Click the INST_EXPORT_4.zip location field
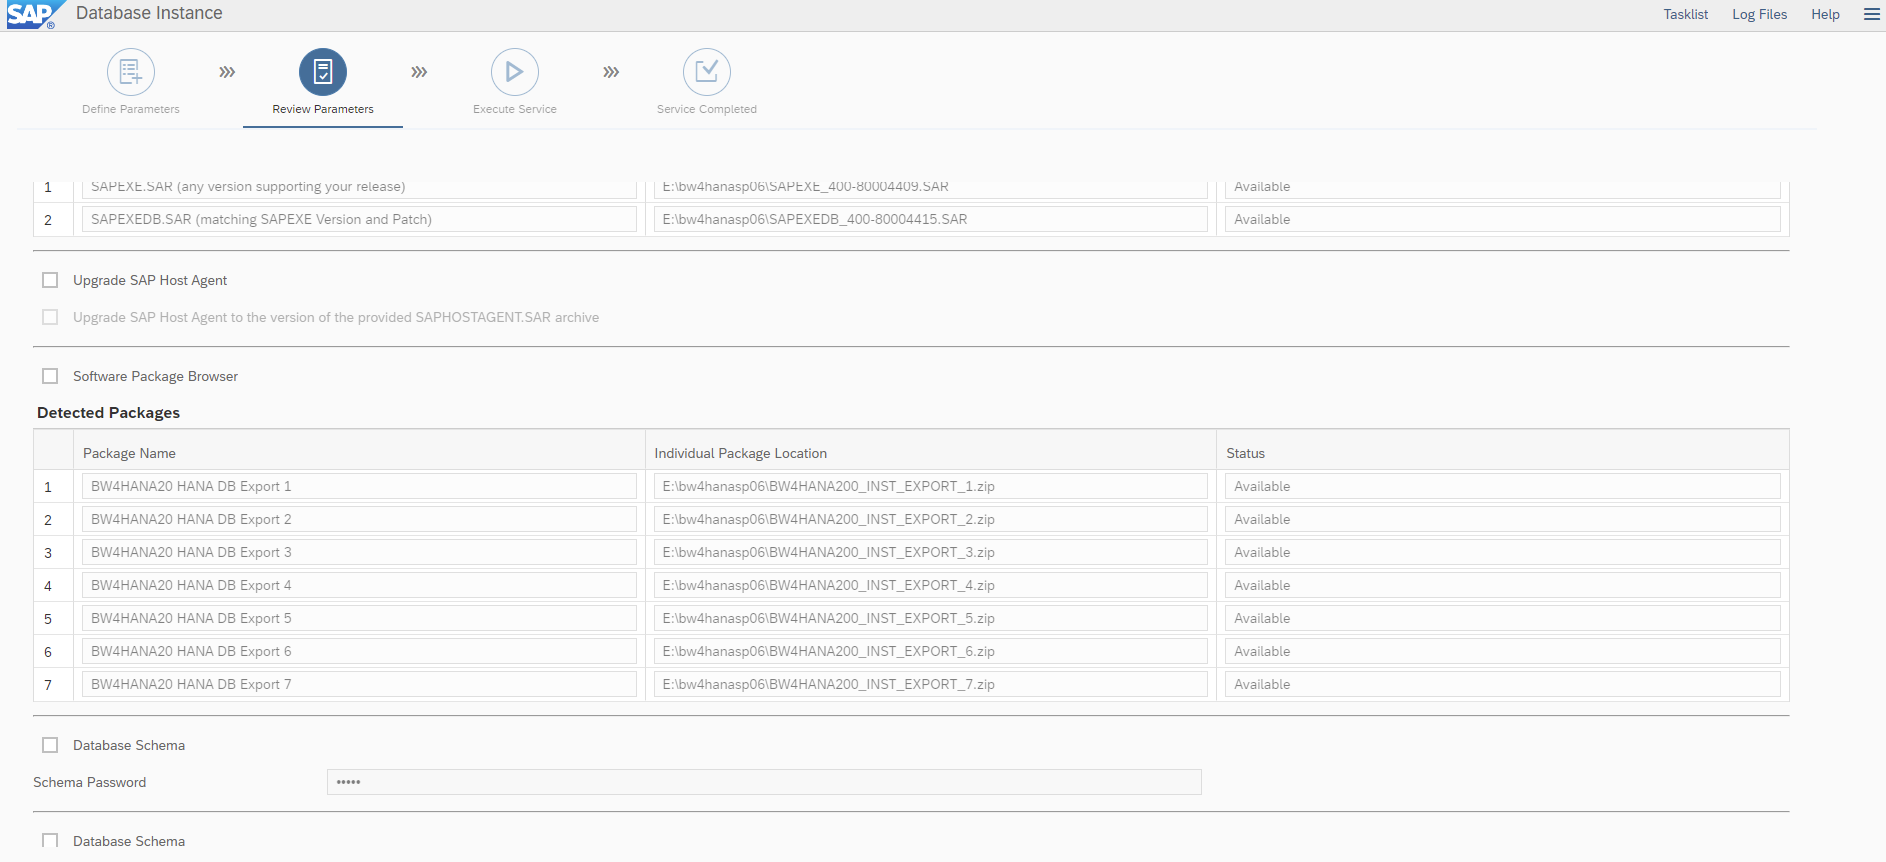Screen dimensions: 1886x862 931,585
